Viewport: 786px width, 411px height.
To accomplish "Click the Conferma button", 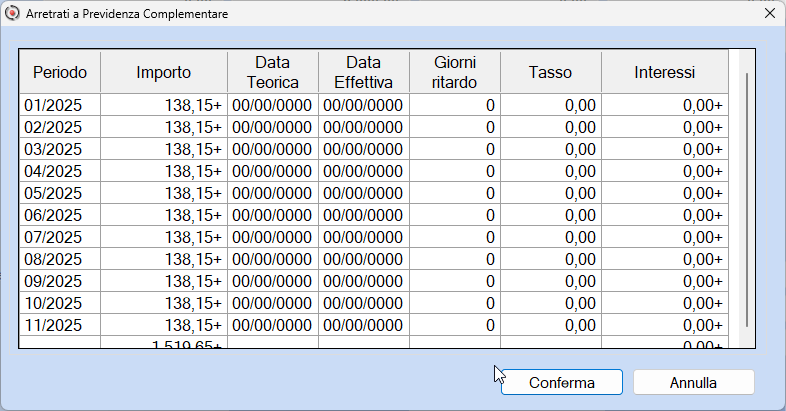I will click(x=561, y=382).
